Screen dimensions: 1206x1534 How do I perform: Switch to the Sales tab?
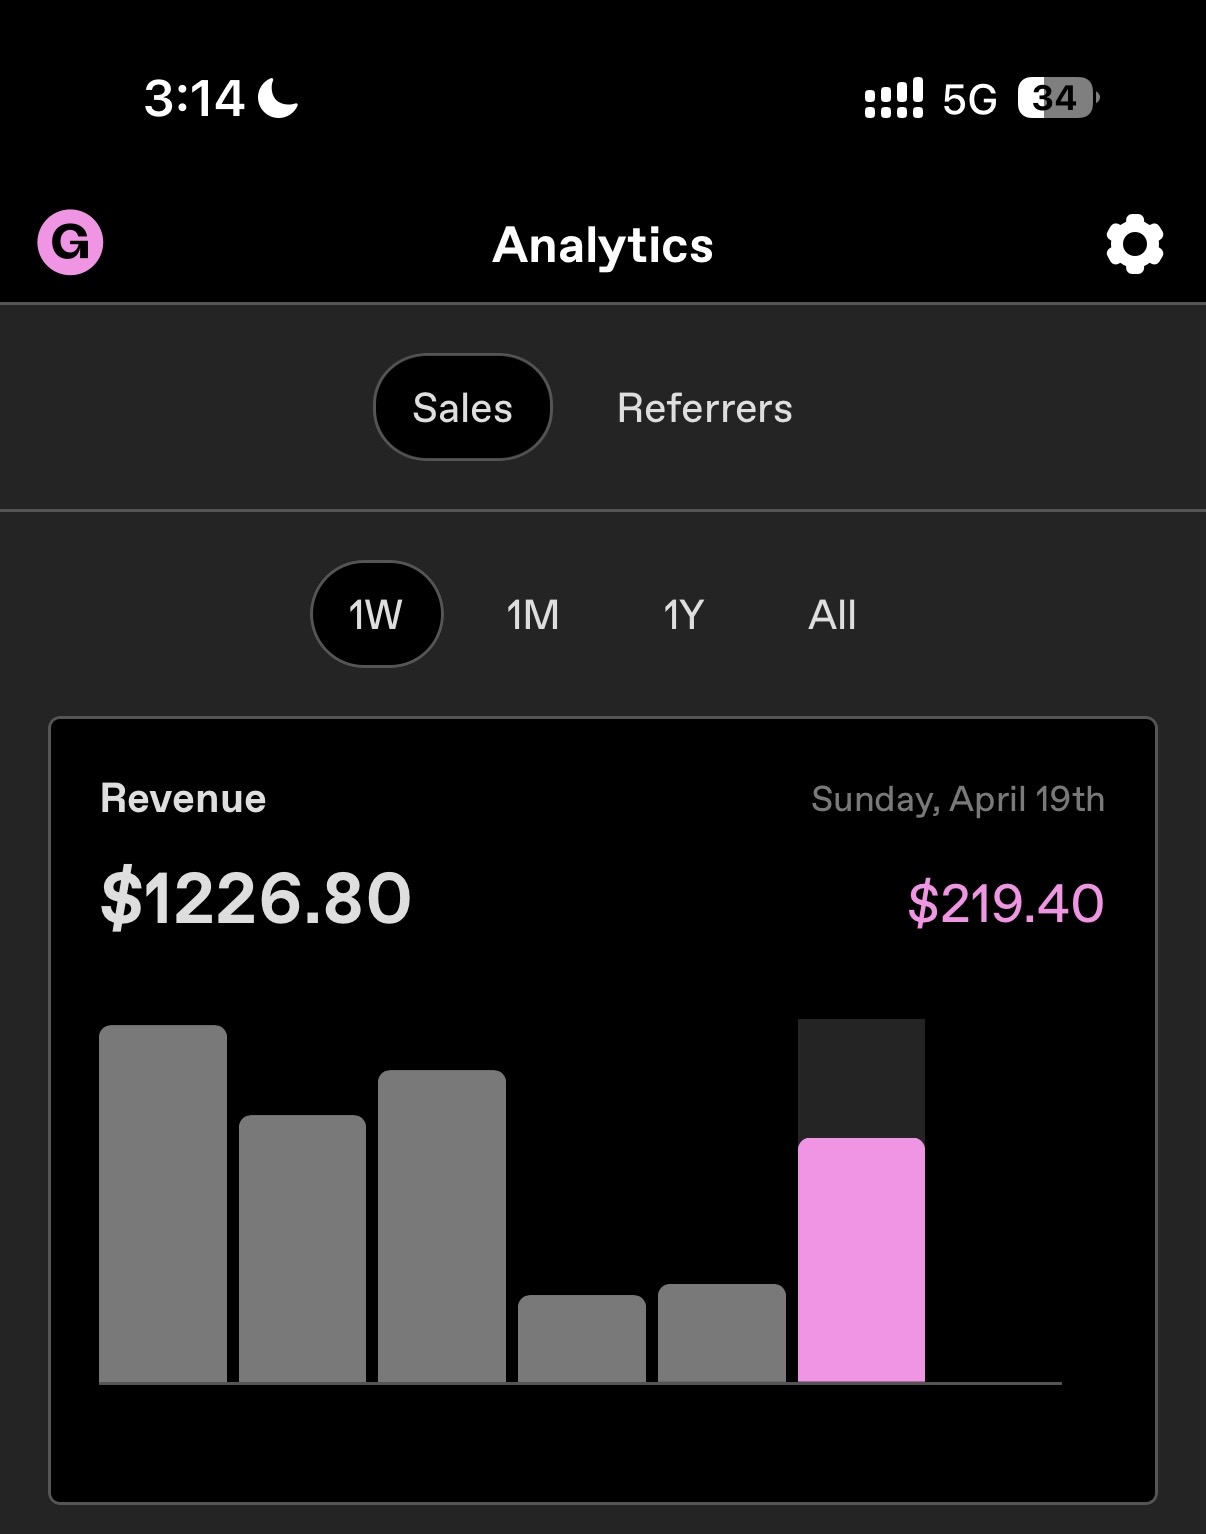462,408
